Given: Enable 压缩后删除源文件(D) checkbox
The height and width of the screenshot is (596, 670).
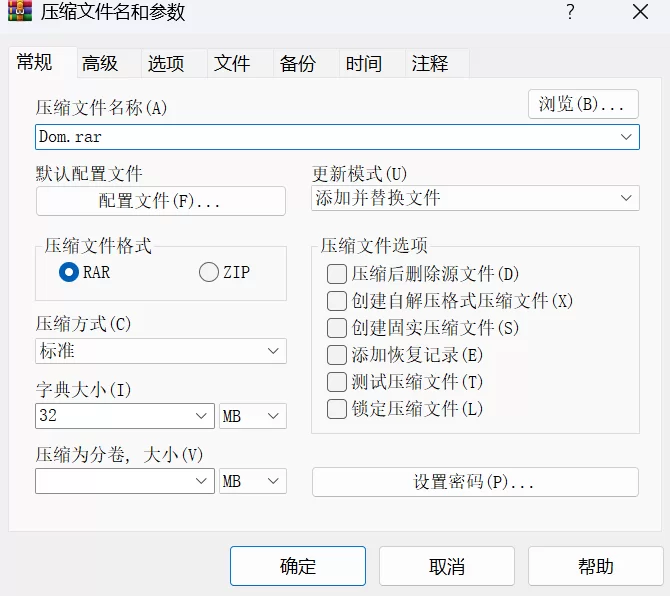Looking at the screenshot, I should (x=337, y=274).
